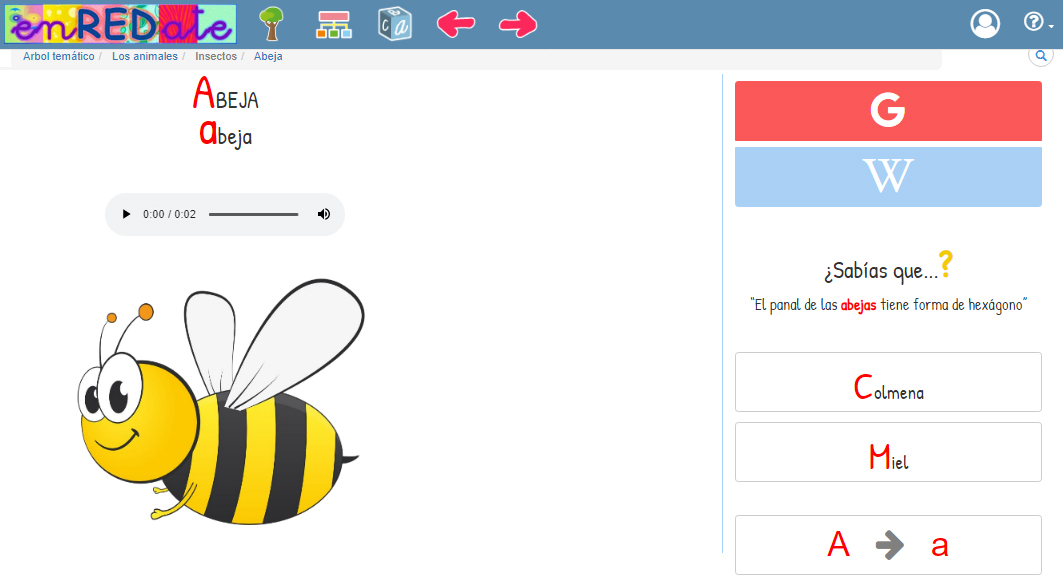Open the related word Colmena
Viewport: 1063px width, 581px height.
(888, 382)
